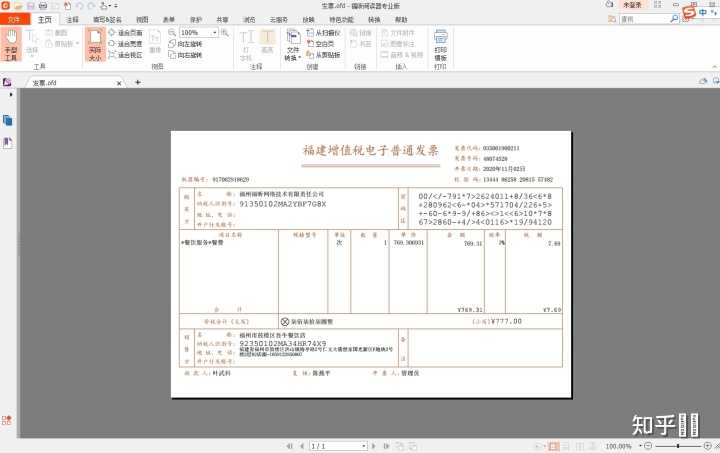Open the Bookmarks panel in sidebar
This screenshot has width=720, height=453.
(7, 143)
